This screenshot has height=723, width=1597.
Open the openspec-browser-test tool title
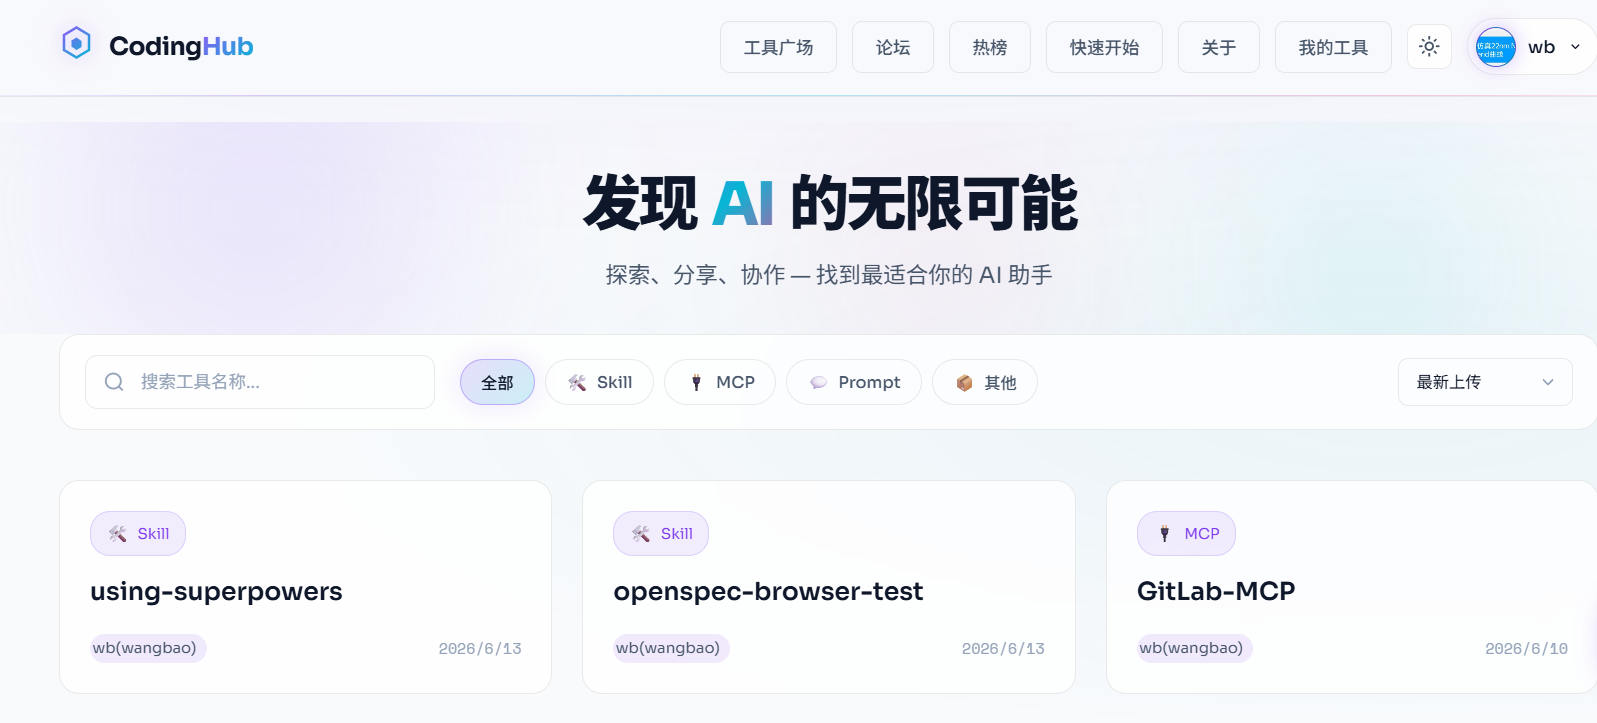pyautogui.click(x=768, y=591)
